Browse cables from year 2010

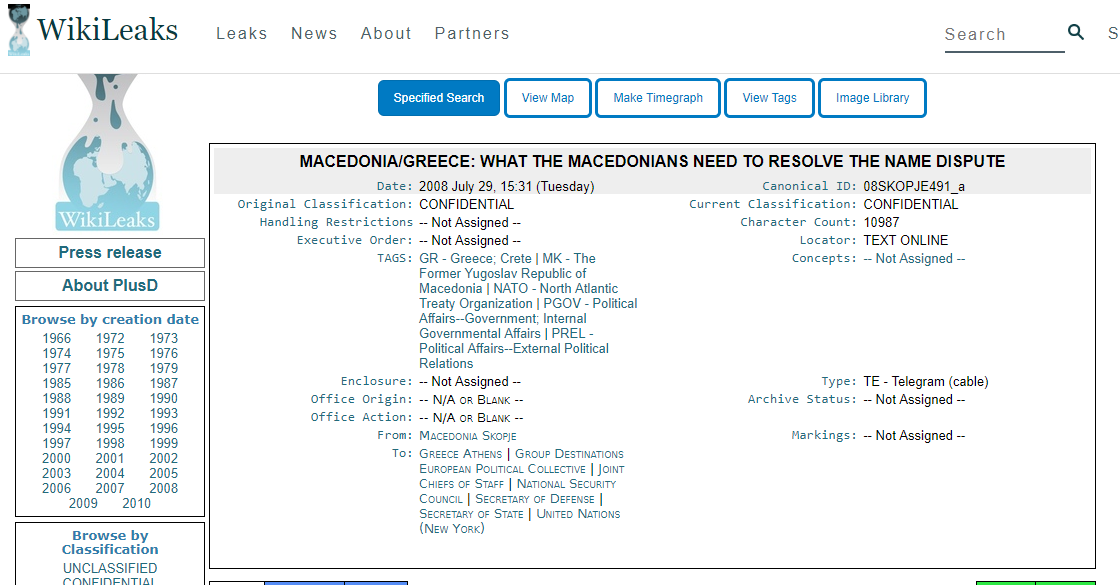[137, 503]
